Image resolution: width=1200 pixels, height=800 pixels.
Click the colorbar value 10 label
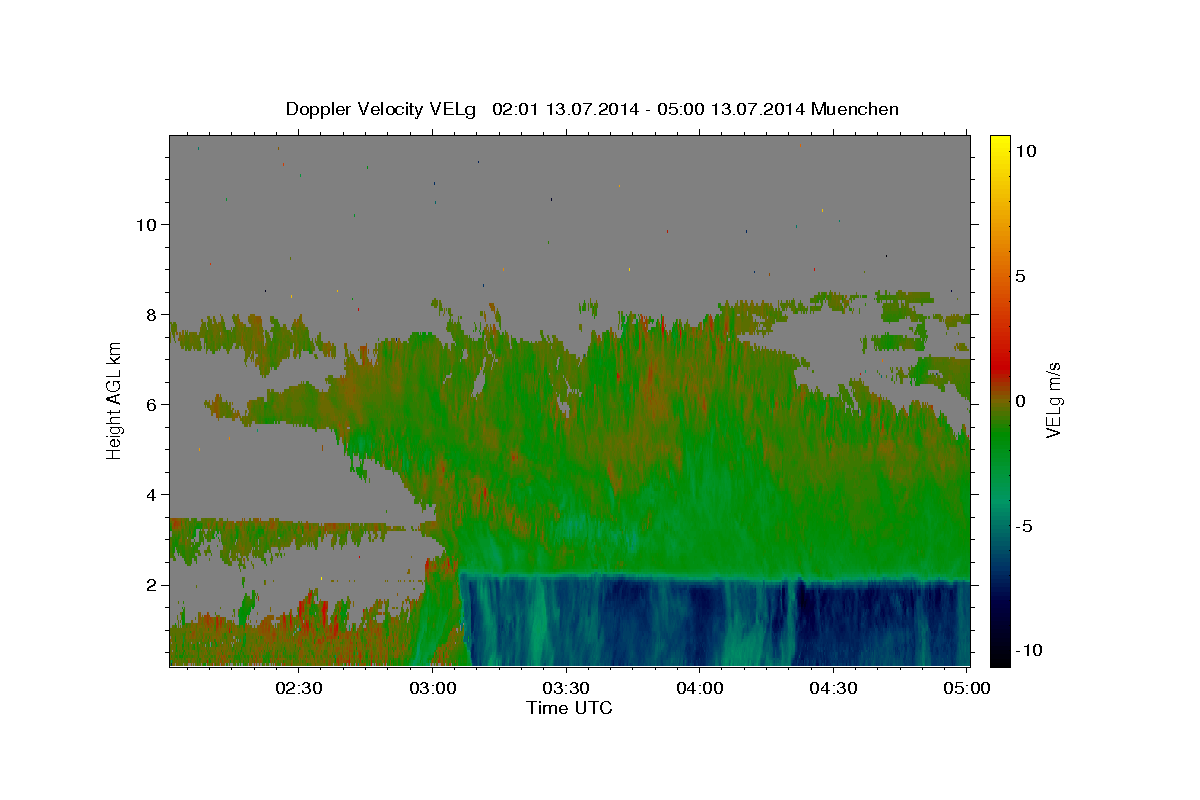click(1025, 151)
